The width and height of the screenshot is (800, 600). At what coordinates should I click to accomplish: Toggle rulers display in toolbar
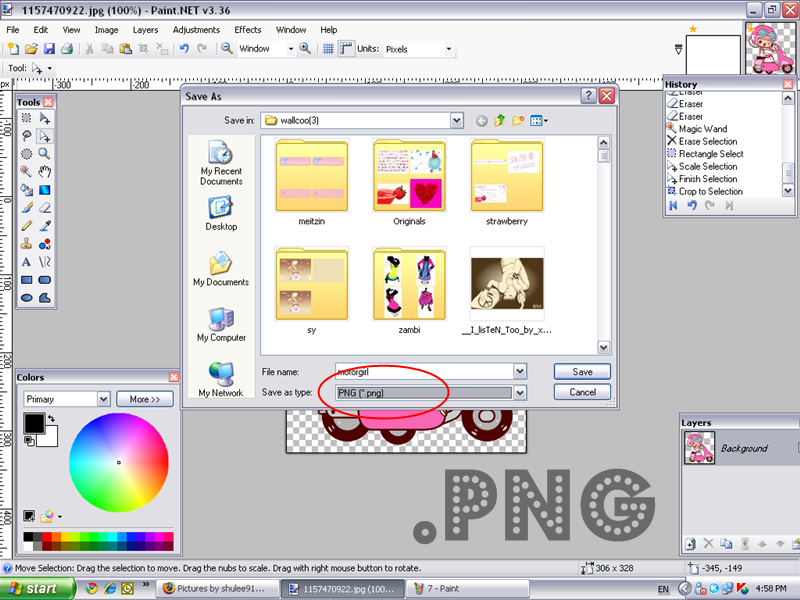tap(346, 48)
